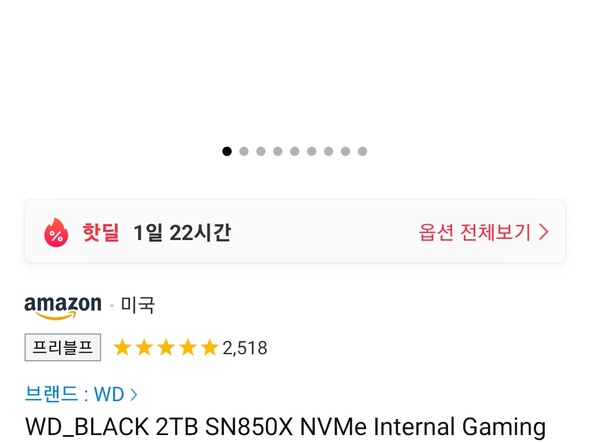Click the third gold rating star
Image resolution: width=590 pixels, height=443 pixels.
(166, 347)
